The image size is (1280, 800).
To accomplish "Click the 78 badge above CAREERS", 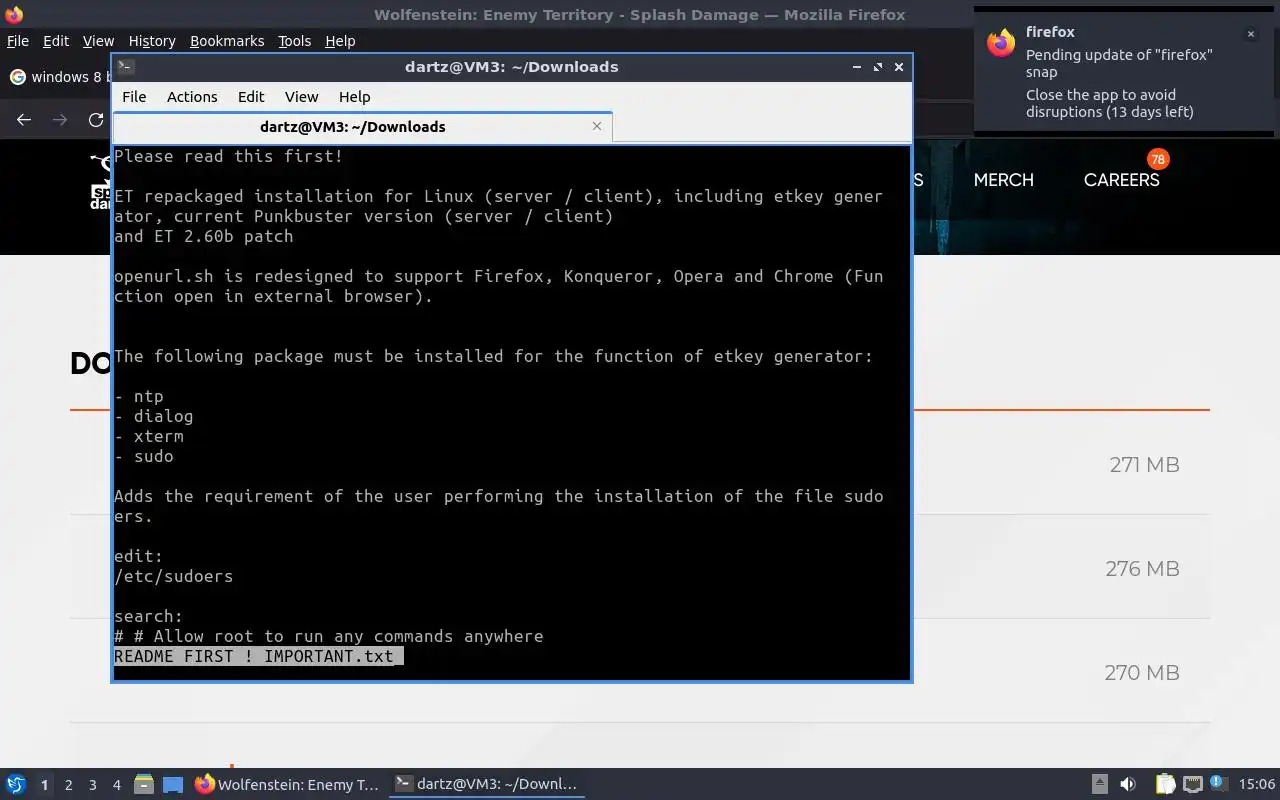I will coord(1157,159).
